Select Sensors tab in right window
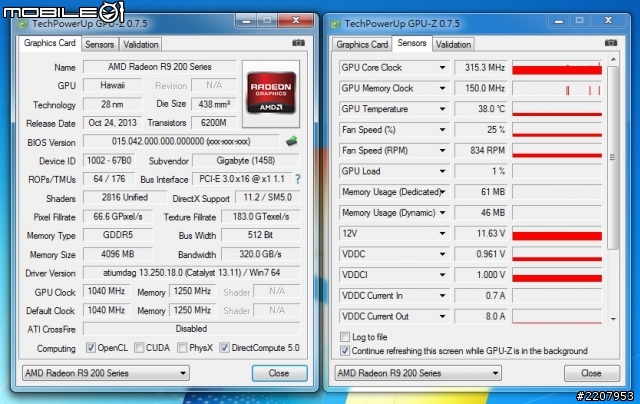Image resolution: width=640 pixels, height=404 pixels. coord(412,43)
